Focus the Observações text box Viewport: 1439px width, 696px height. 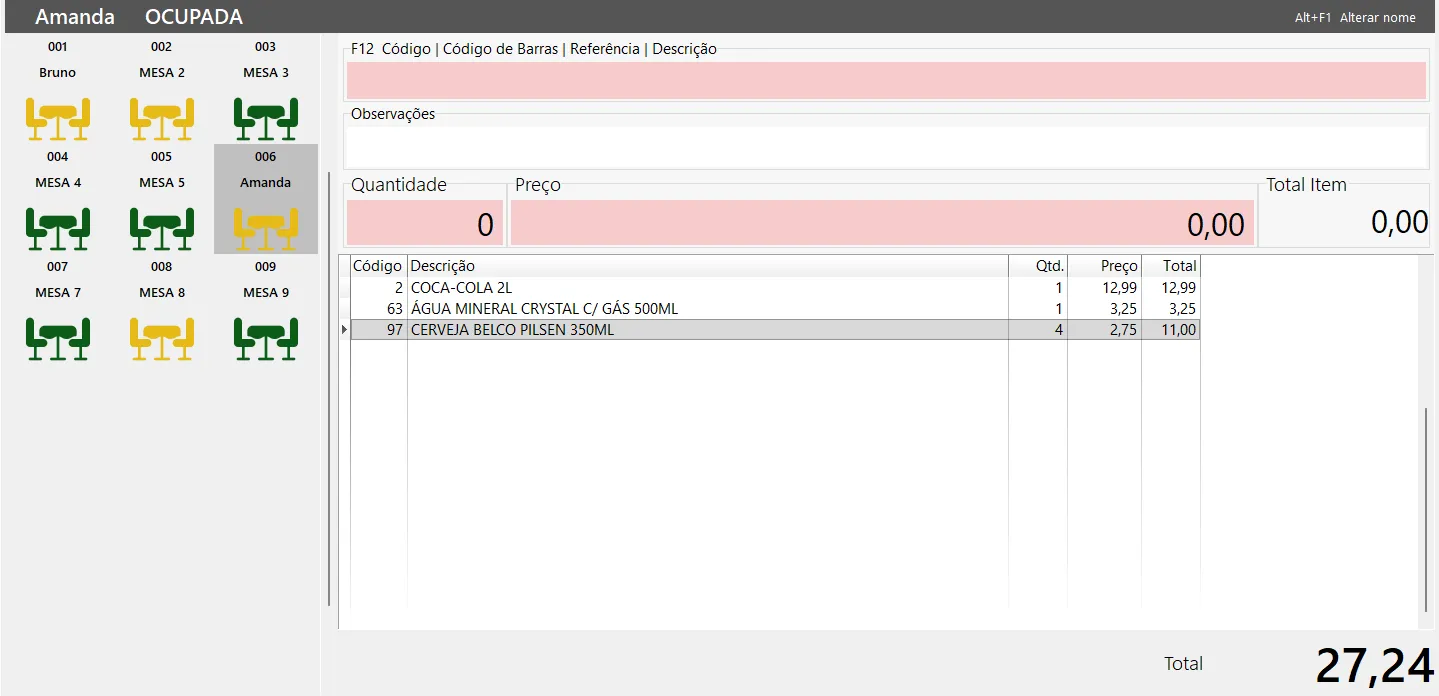pyautogui.click(x=886, y=146)
